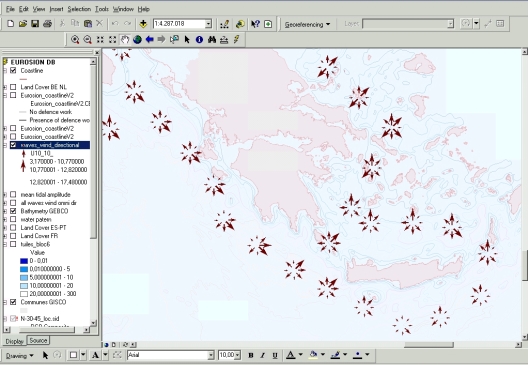This screenshot has width=528, height=365.
Task: Toggle Underline text formatting
Action: coord(275,355)
